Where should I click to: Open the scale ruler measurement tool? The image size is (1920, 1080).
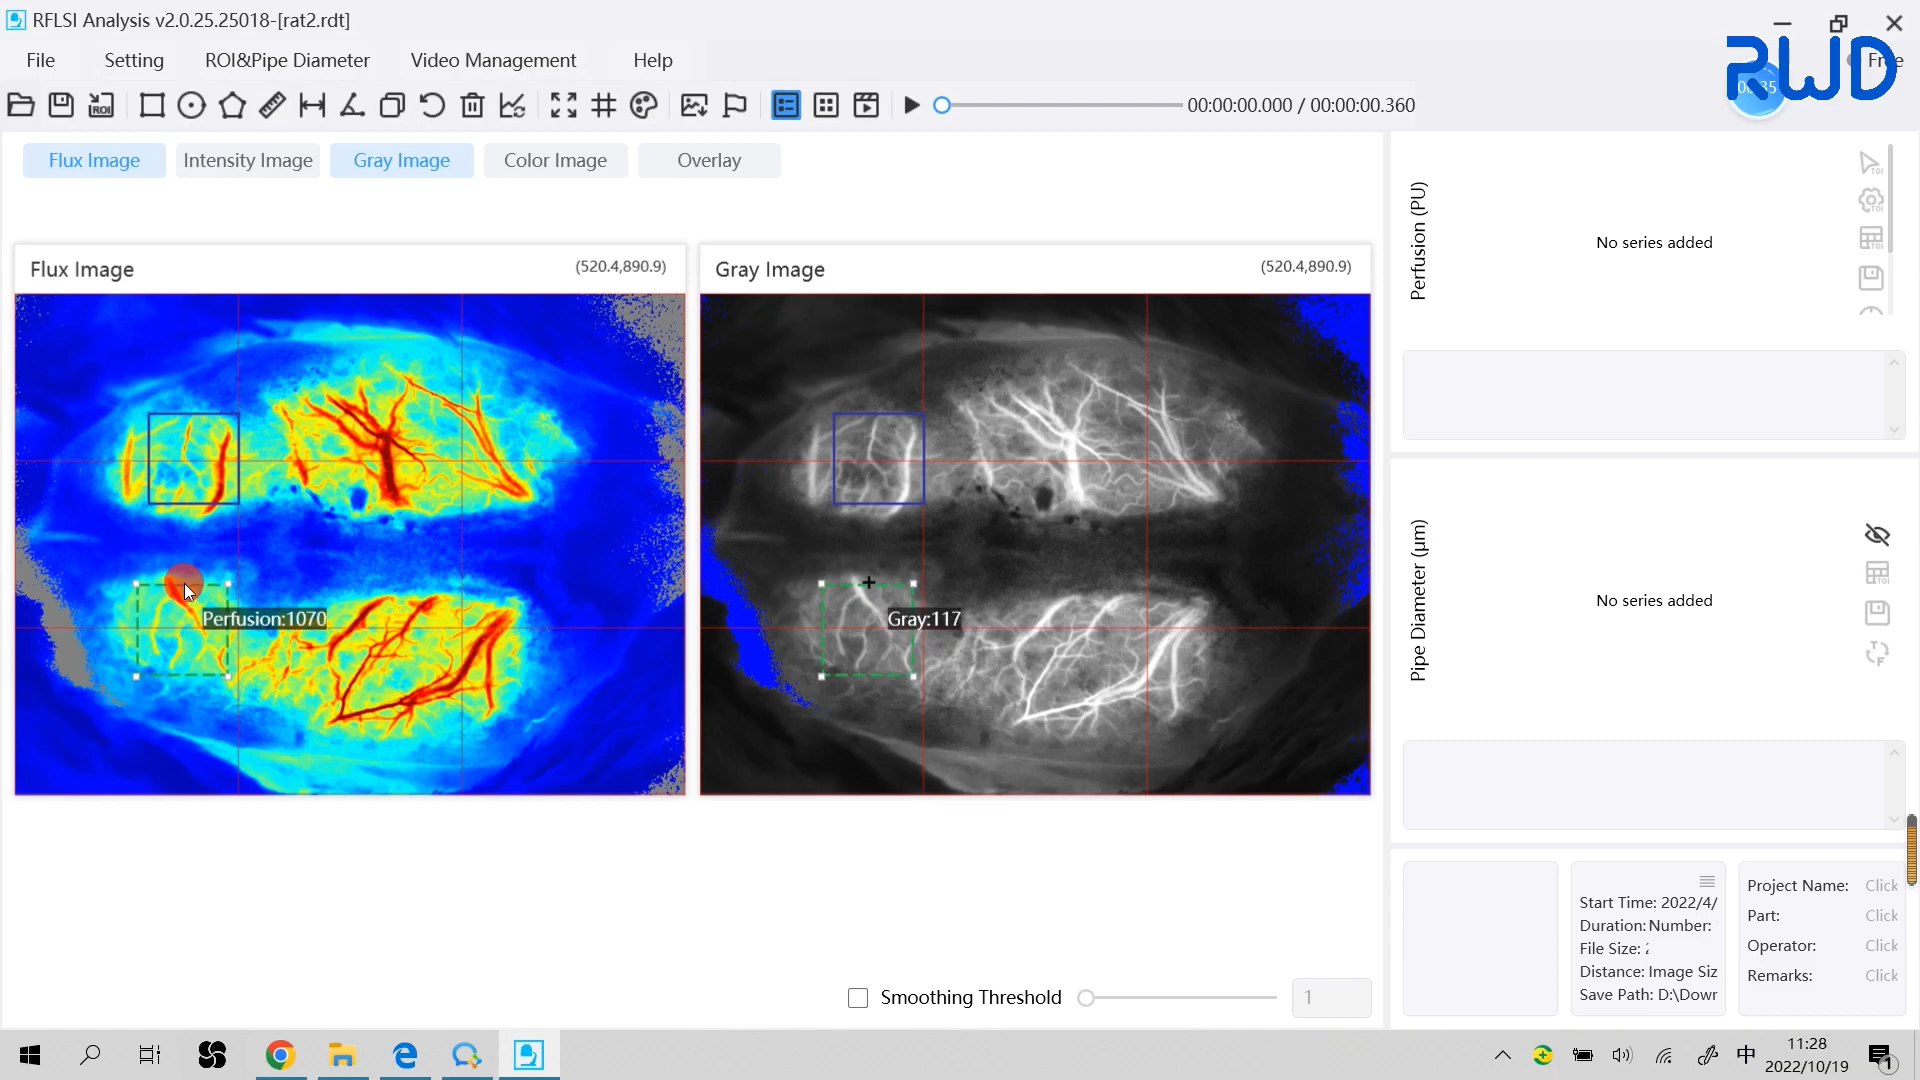(x=272, y=105)
